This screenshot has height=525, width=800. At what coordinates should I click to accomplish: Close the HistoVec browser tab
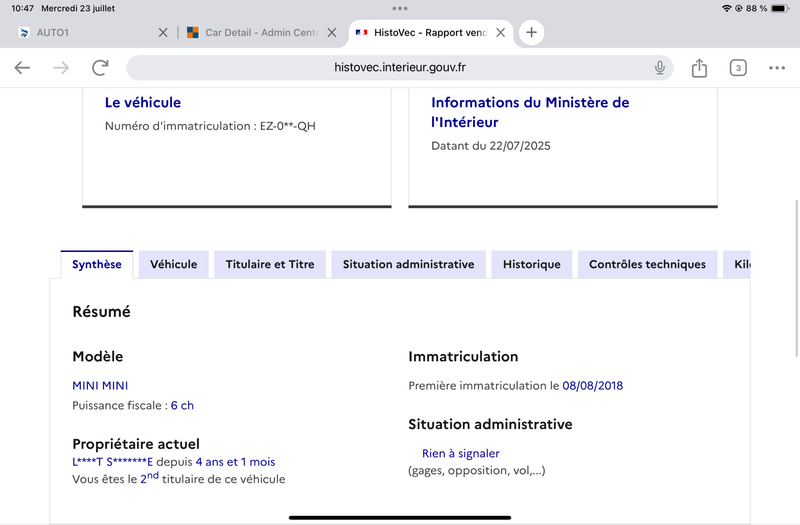501,32
